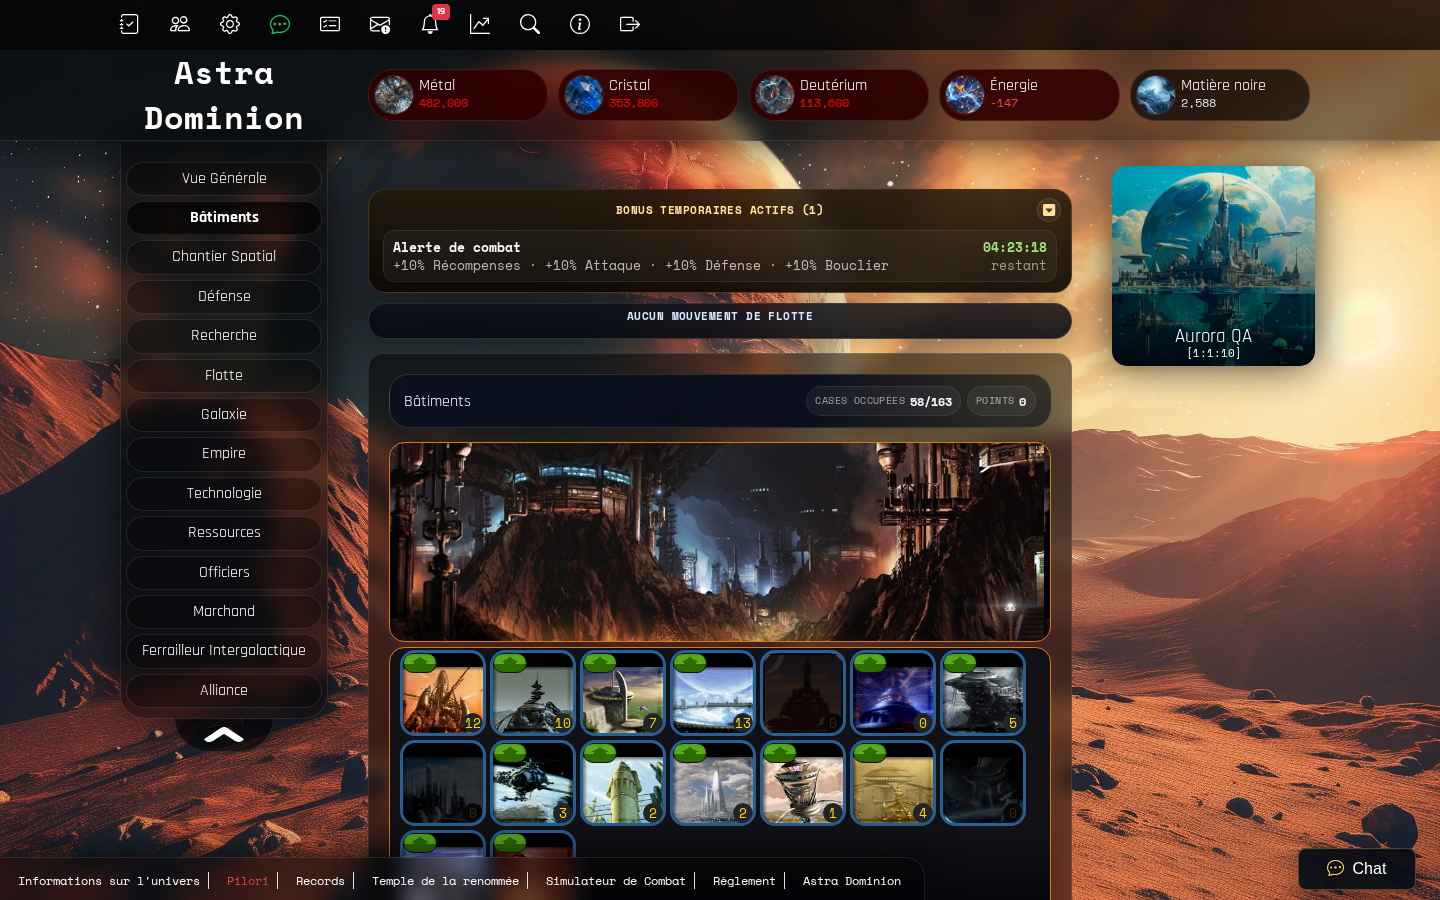Click the Cases occupées 58/163 badge
This screenshot has width=1440, height=900.
point(883,401)
